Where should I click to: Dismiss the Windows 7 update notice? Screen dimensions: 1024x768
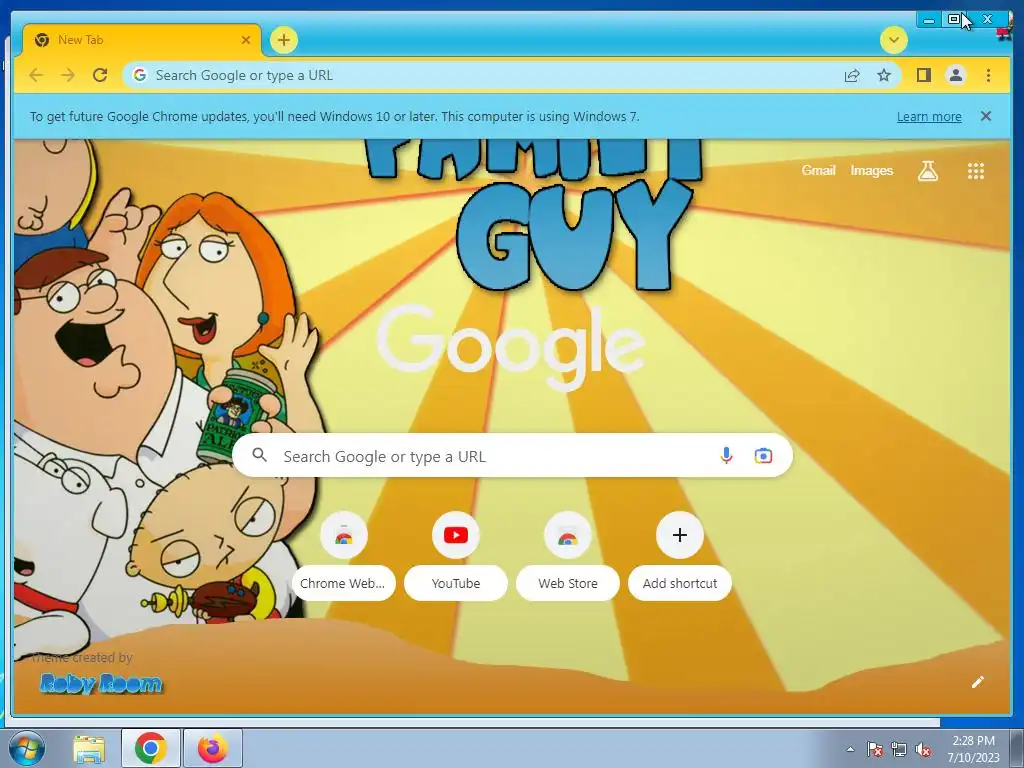click(985, 116)
